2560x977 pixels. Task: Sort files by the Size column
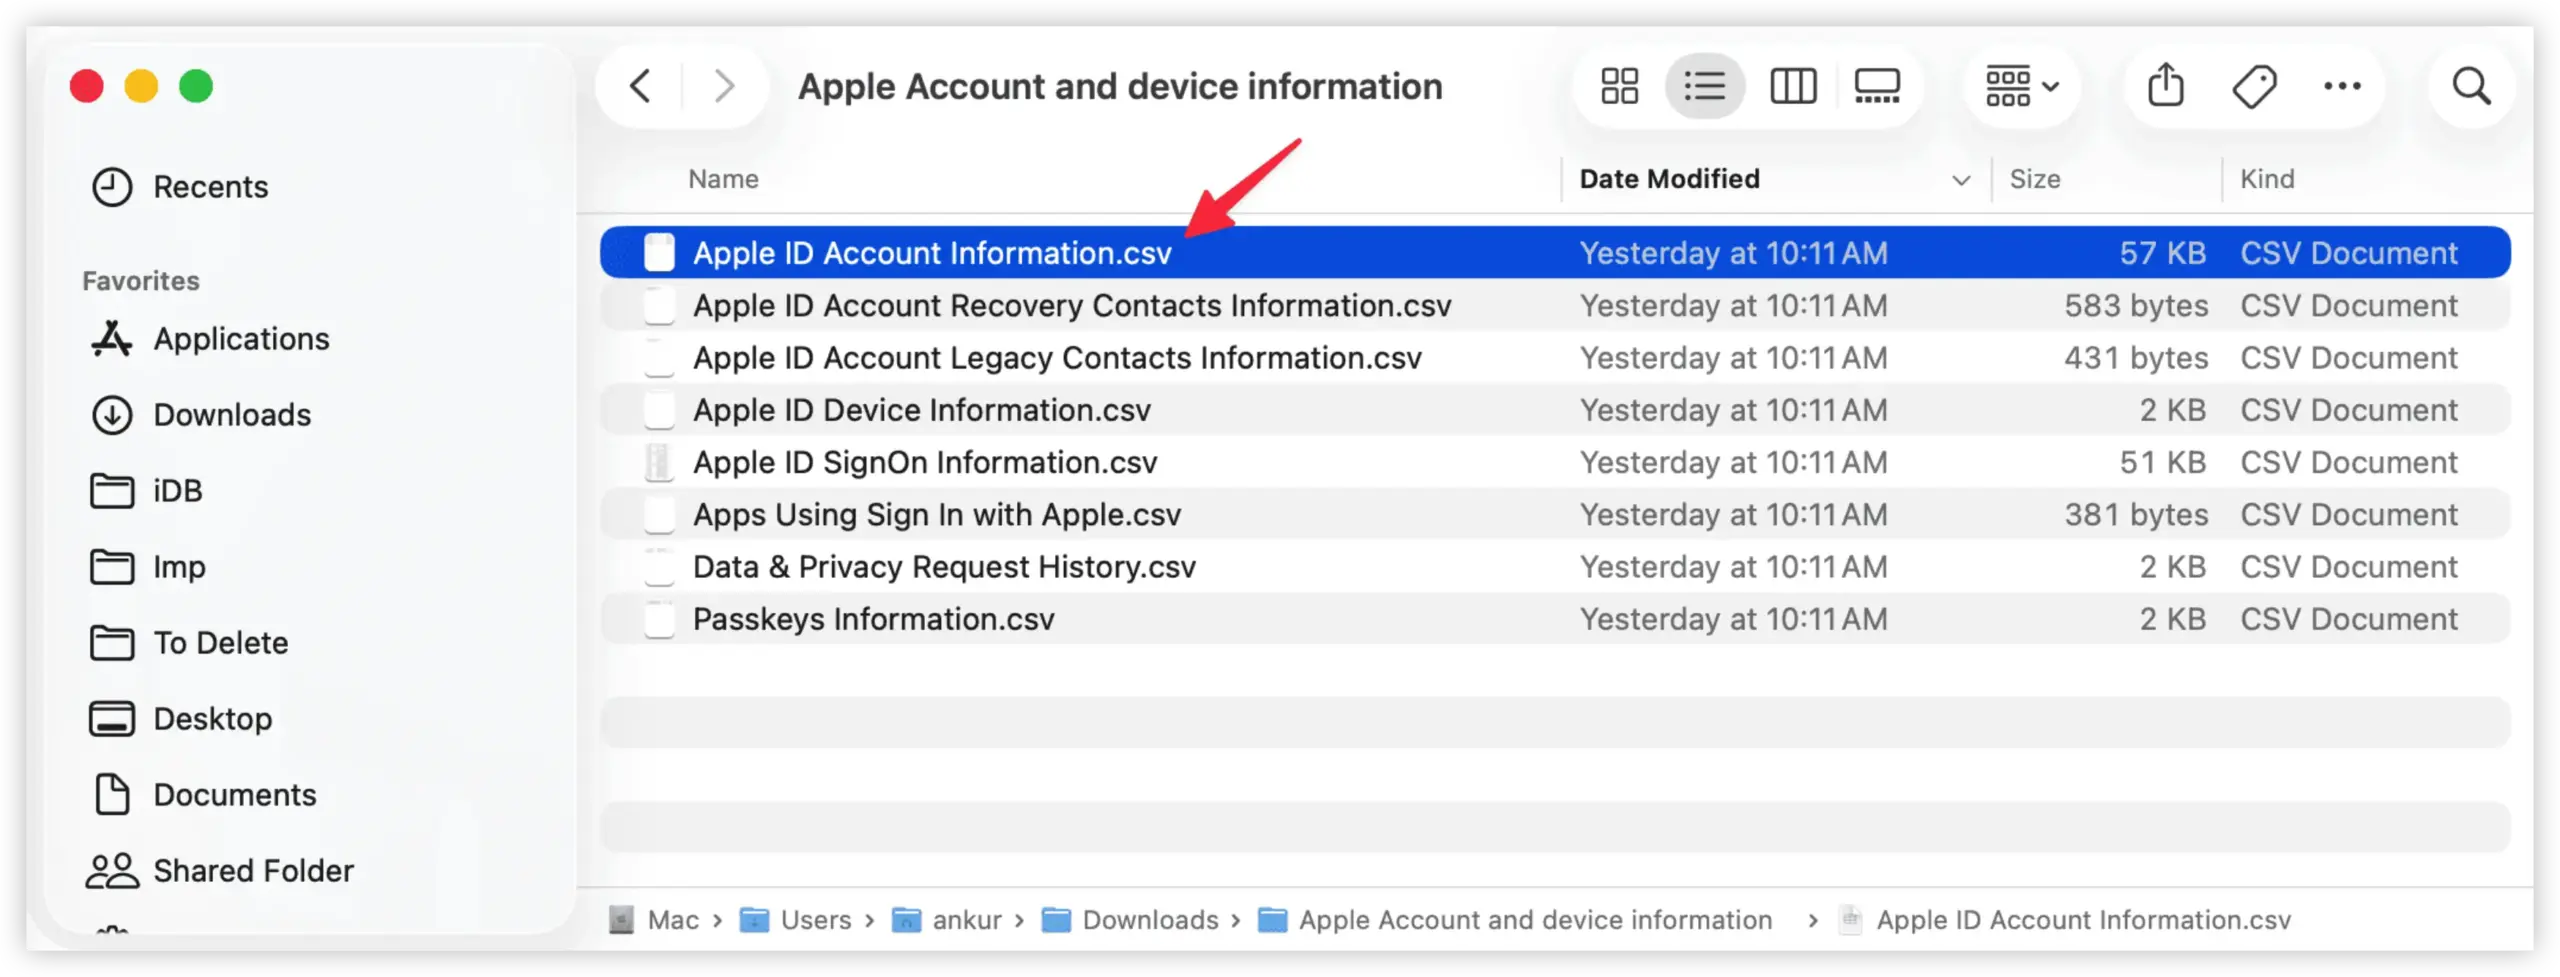click(x=2036, y=179)
